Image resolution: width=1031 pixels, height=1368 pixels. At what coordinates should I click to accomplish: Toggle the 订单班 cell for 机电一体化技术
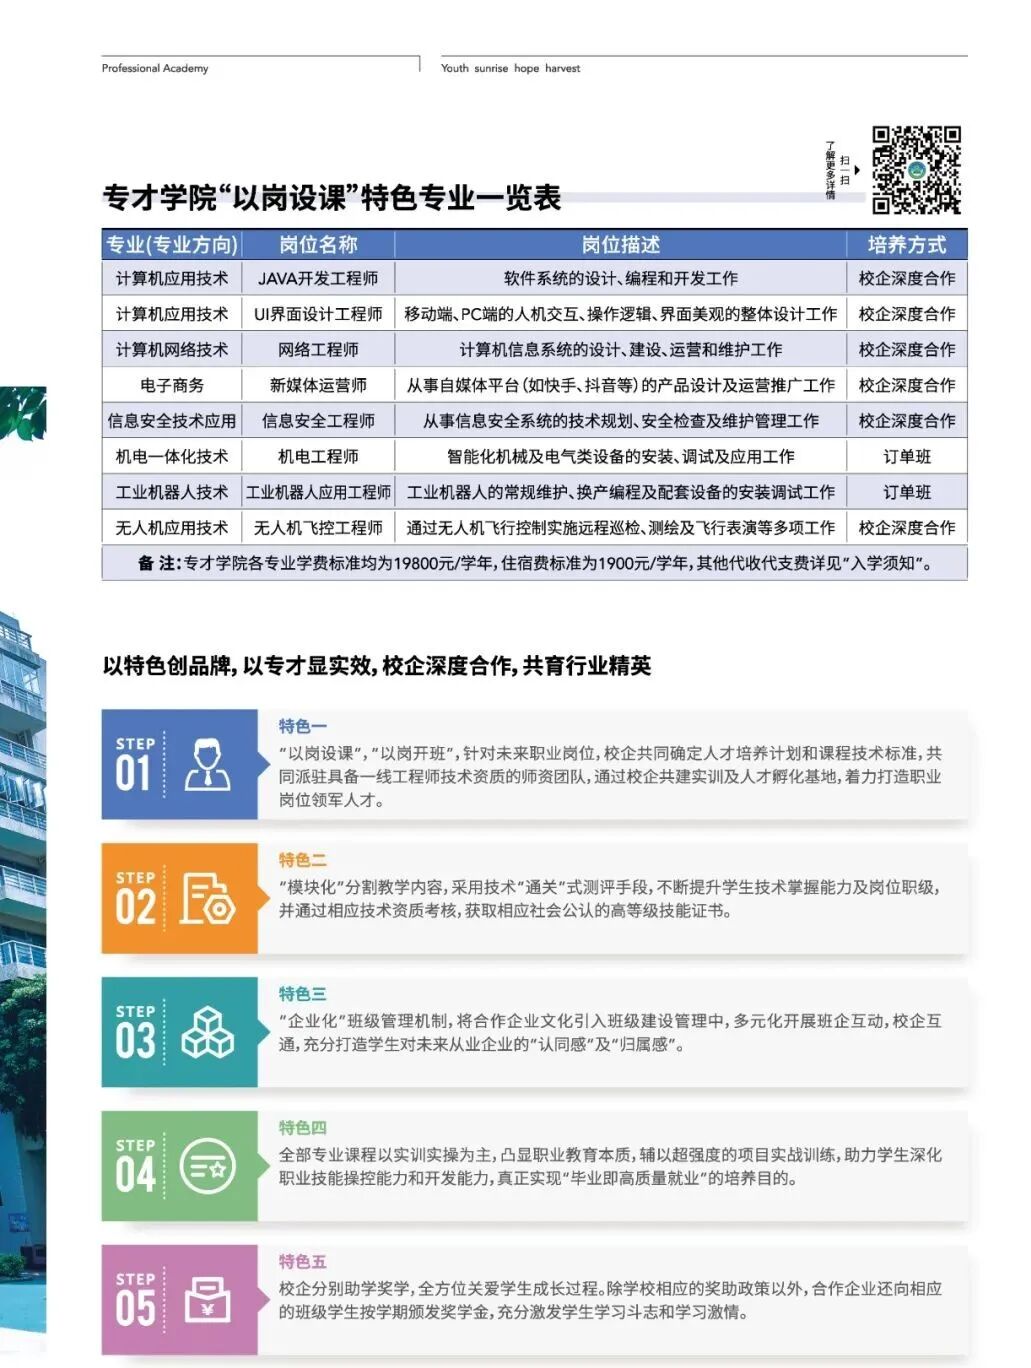coord(907,455)
